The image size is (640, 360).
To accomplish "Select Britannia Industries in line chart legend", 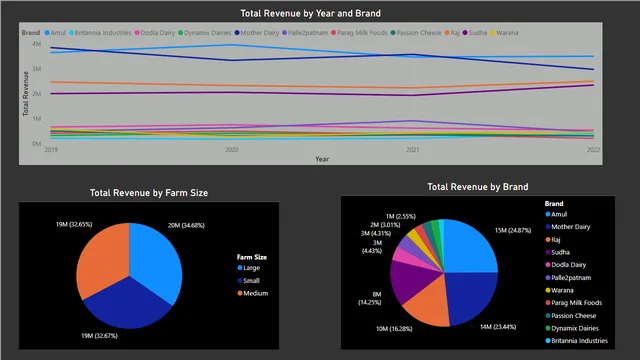I will tap(100, 33).
